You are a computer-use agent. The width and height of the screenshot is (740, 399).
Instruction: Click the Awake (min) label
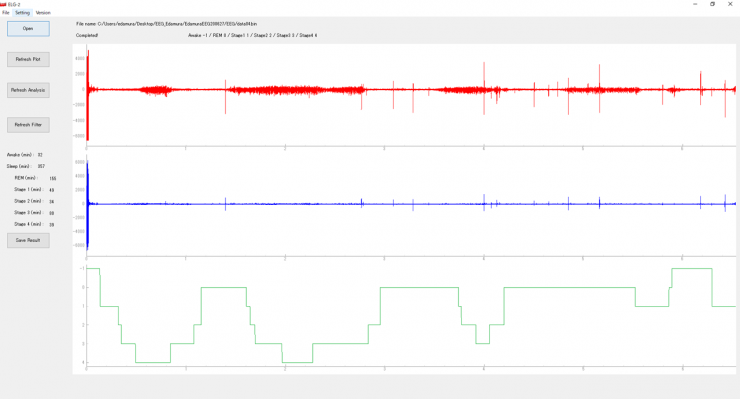click(19, 155)
